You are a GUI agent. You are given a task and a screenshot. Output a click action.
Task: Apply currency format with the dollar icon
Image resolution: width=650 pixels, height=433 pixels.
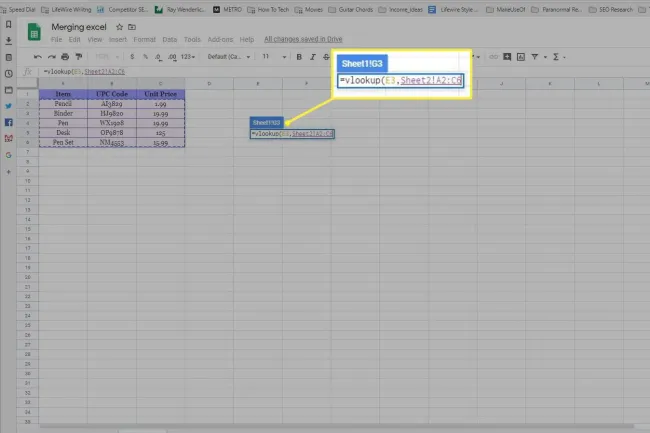[x=132, y=57]
